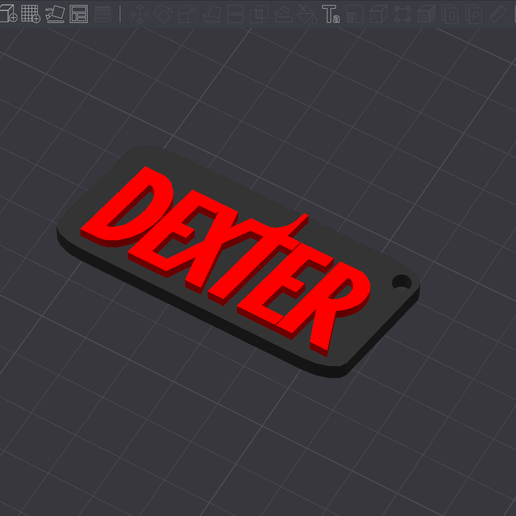This screenshot has height=516, width=516.
Task: Click the L-shaped corner icon after Text
Action: [x=355, y=14]
